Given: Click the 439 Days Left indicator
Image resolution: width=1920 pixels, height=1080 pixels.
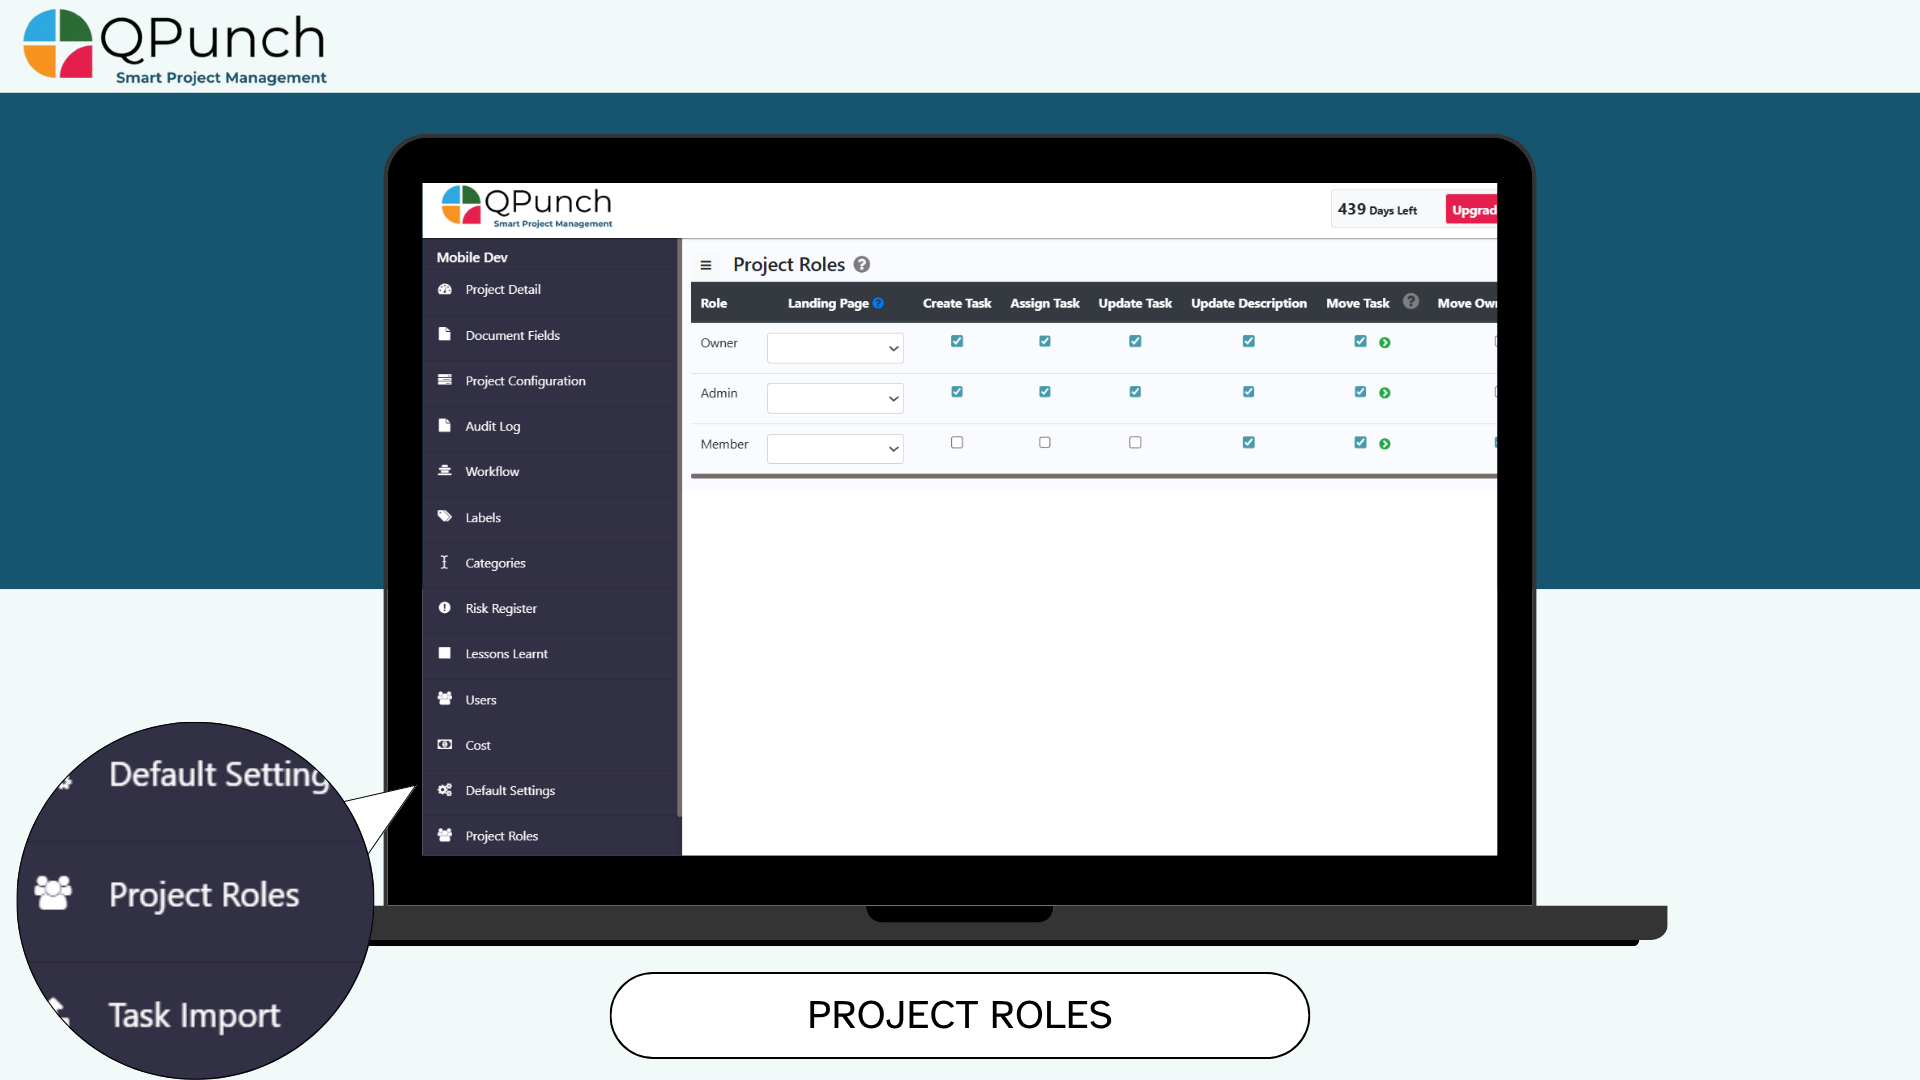Looking at the screenshot, I should point(1378,209).
